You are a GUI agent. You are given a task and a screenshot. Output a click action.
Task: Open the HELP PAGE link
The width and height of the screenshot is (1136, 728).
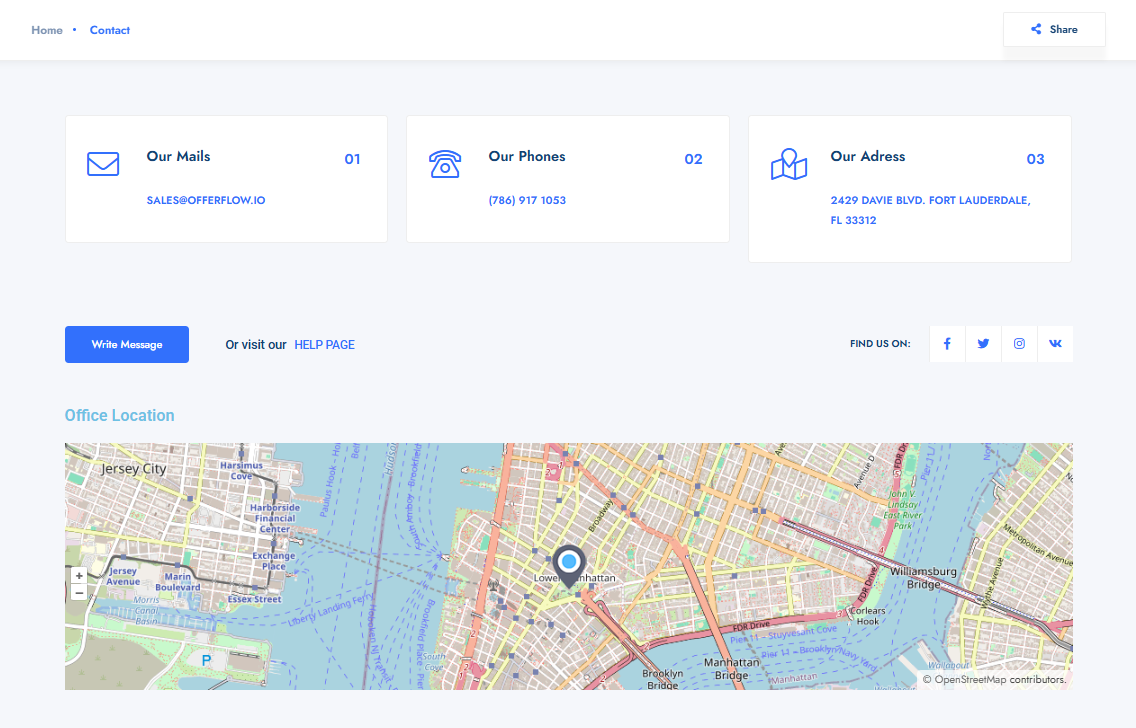tap(324, 345)
